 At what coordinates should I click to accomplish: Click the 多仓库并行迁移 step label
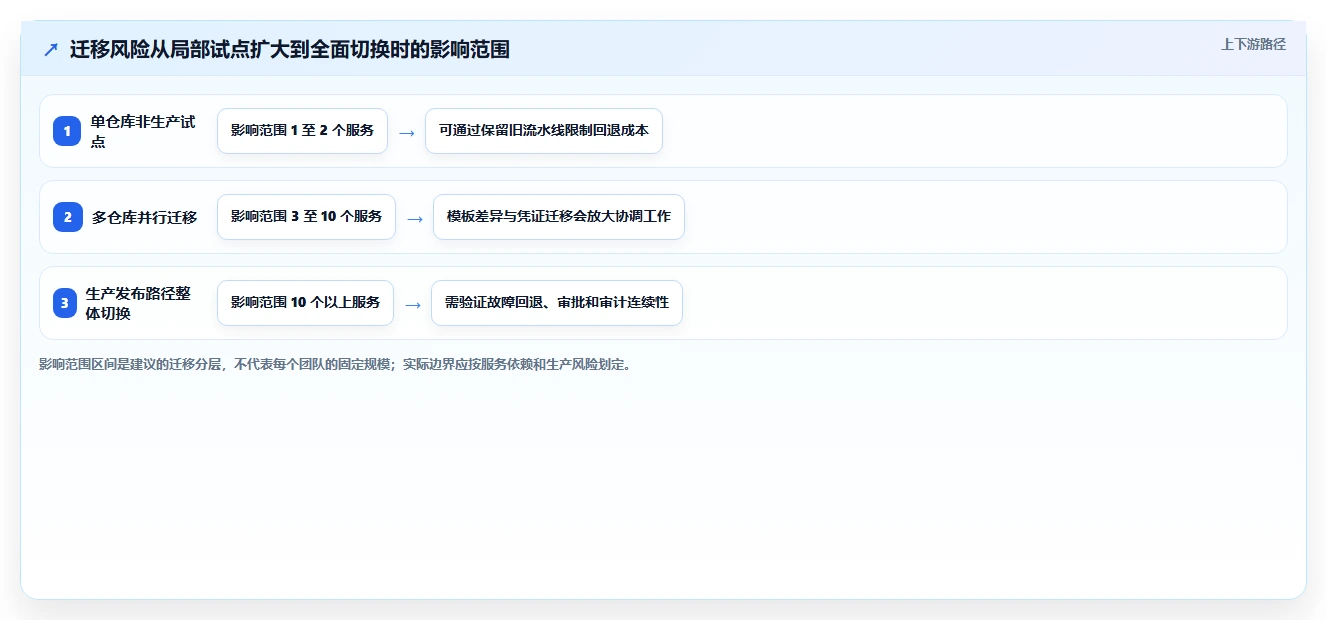[x=144, y=217]
